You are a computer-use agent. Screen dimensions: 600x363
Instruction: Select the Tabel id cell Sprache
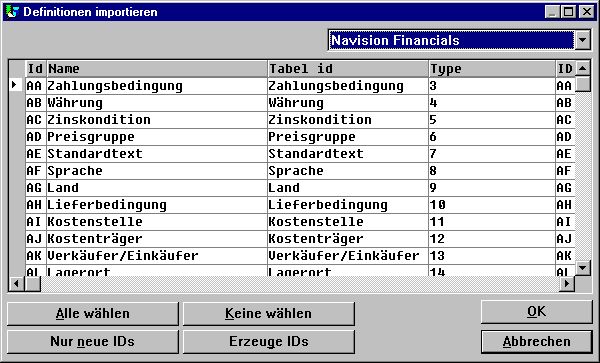(x=348, y=171)
